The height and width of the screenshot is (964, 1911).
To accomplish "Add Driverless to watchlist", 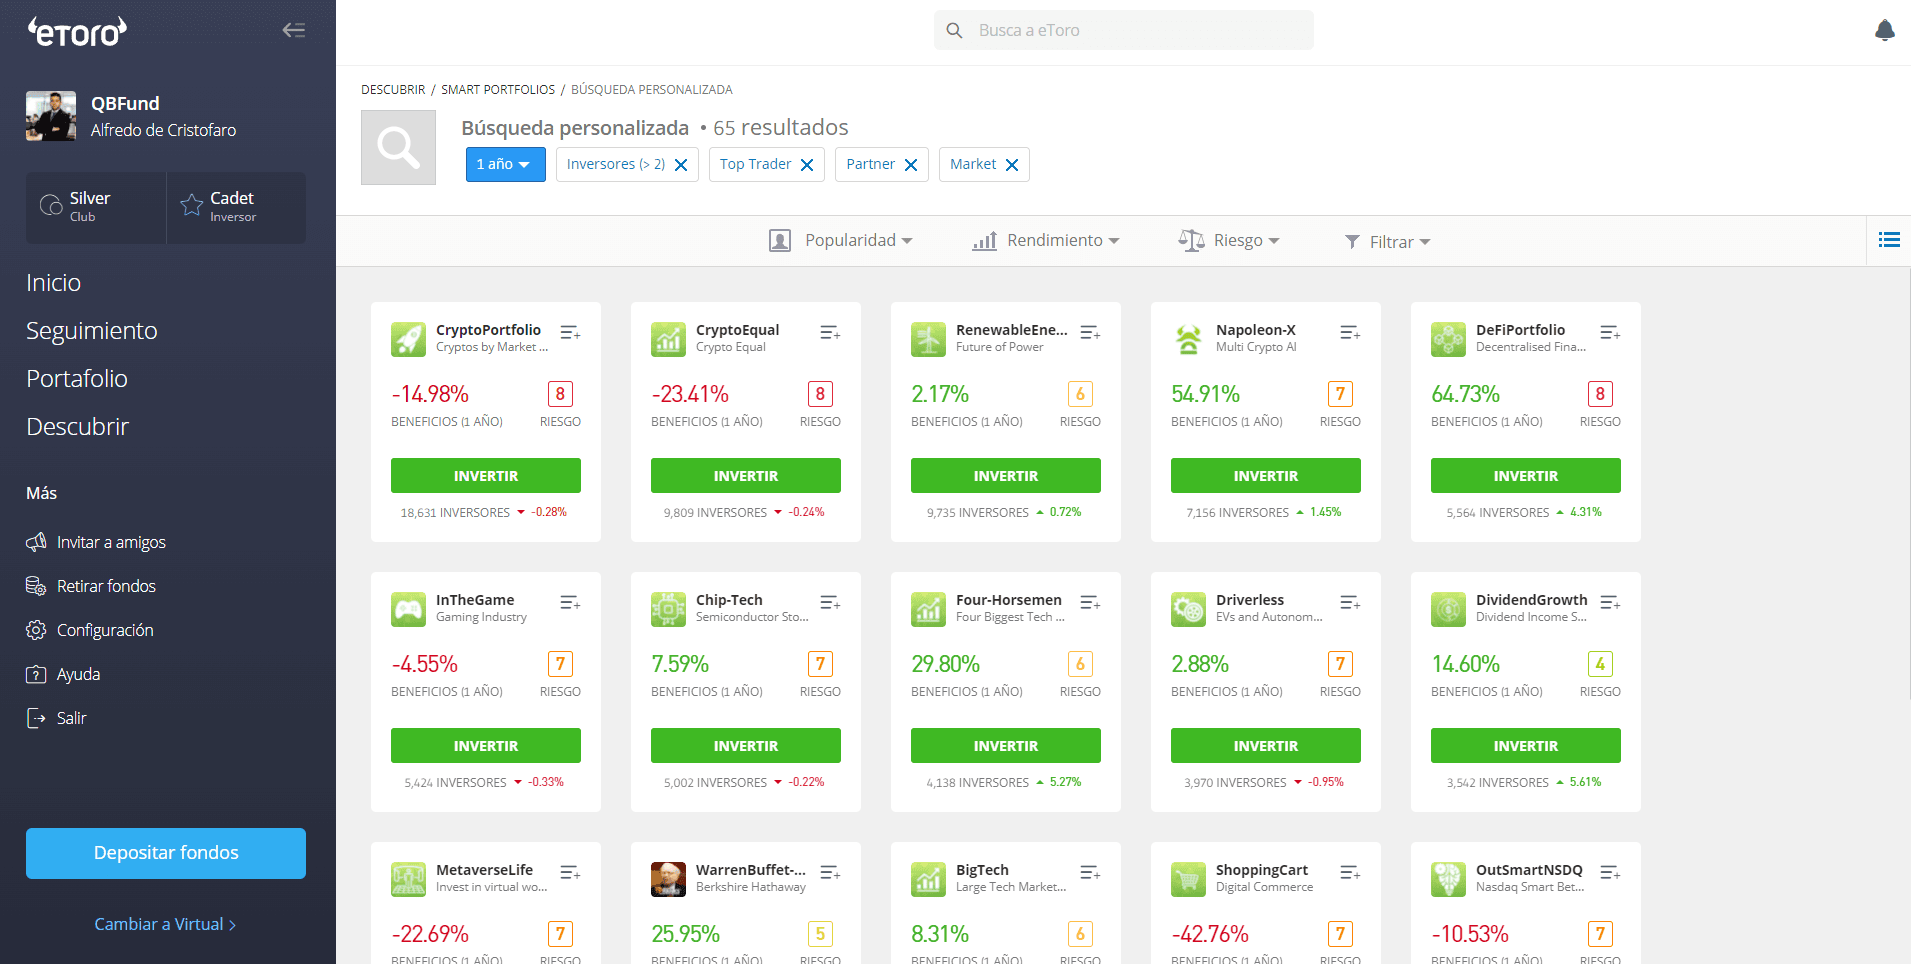I will [1350, 602].
